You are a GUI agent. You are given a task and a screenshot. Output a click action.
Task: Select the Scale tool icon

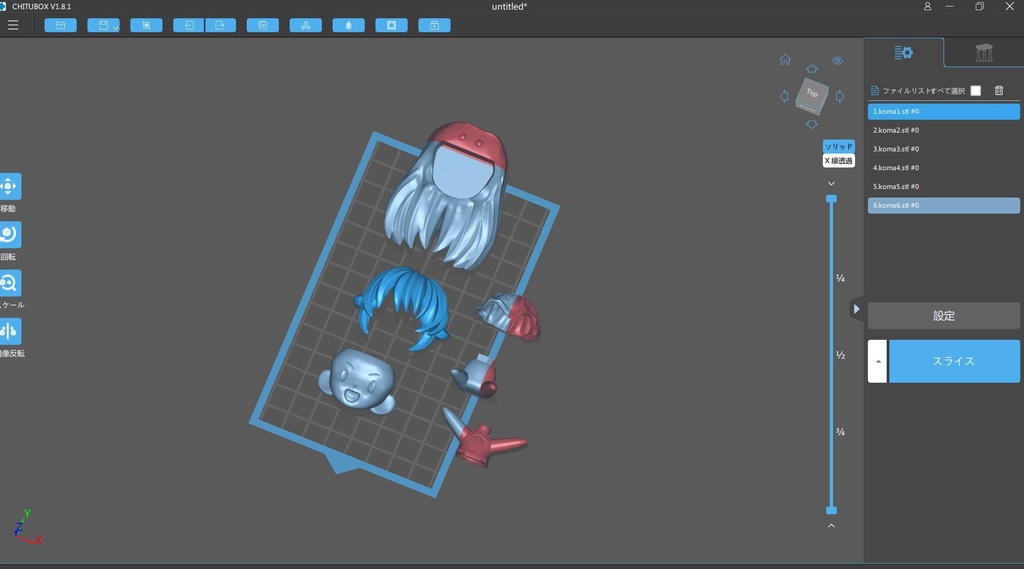9,283
